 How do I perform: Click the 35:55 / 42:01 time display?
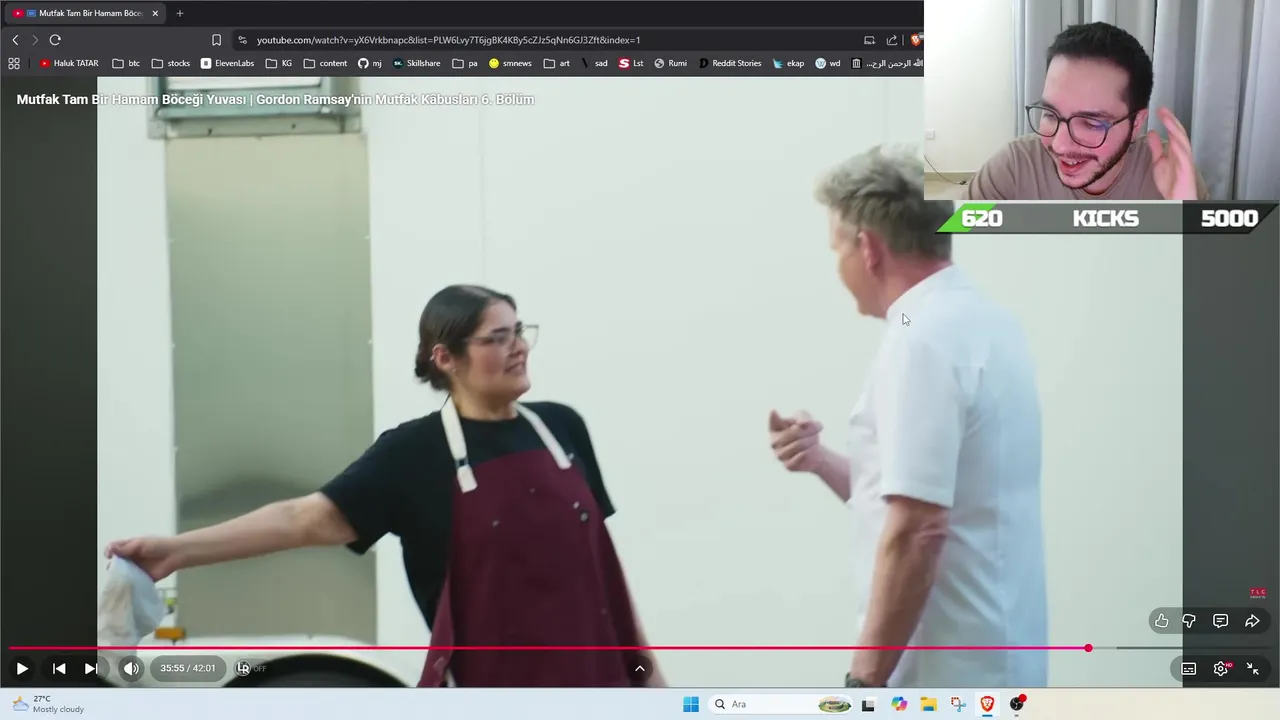click(188, 668)
